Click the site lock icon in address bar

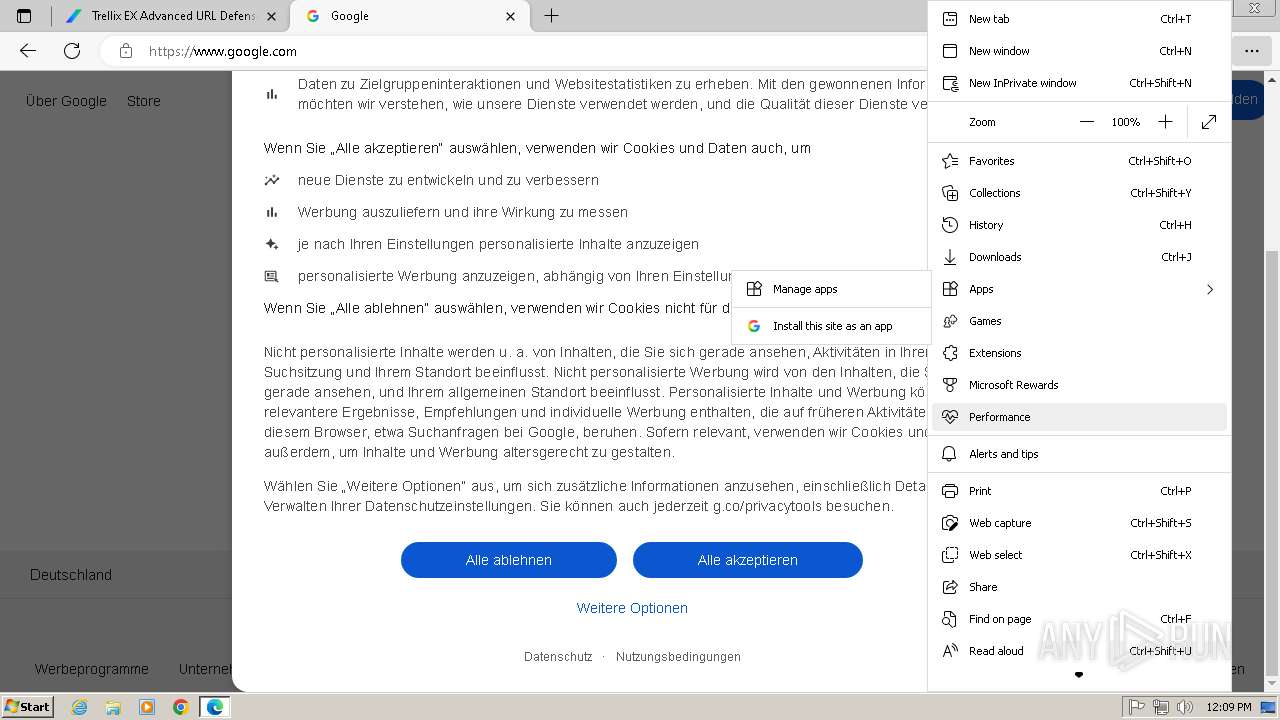pyautogui.click(x=126, y=51)
